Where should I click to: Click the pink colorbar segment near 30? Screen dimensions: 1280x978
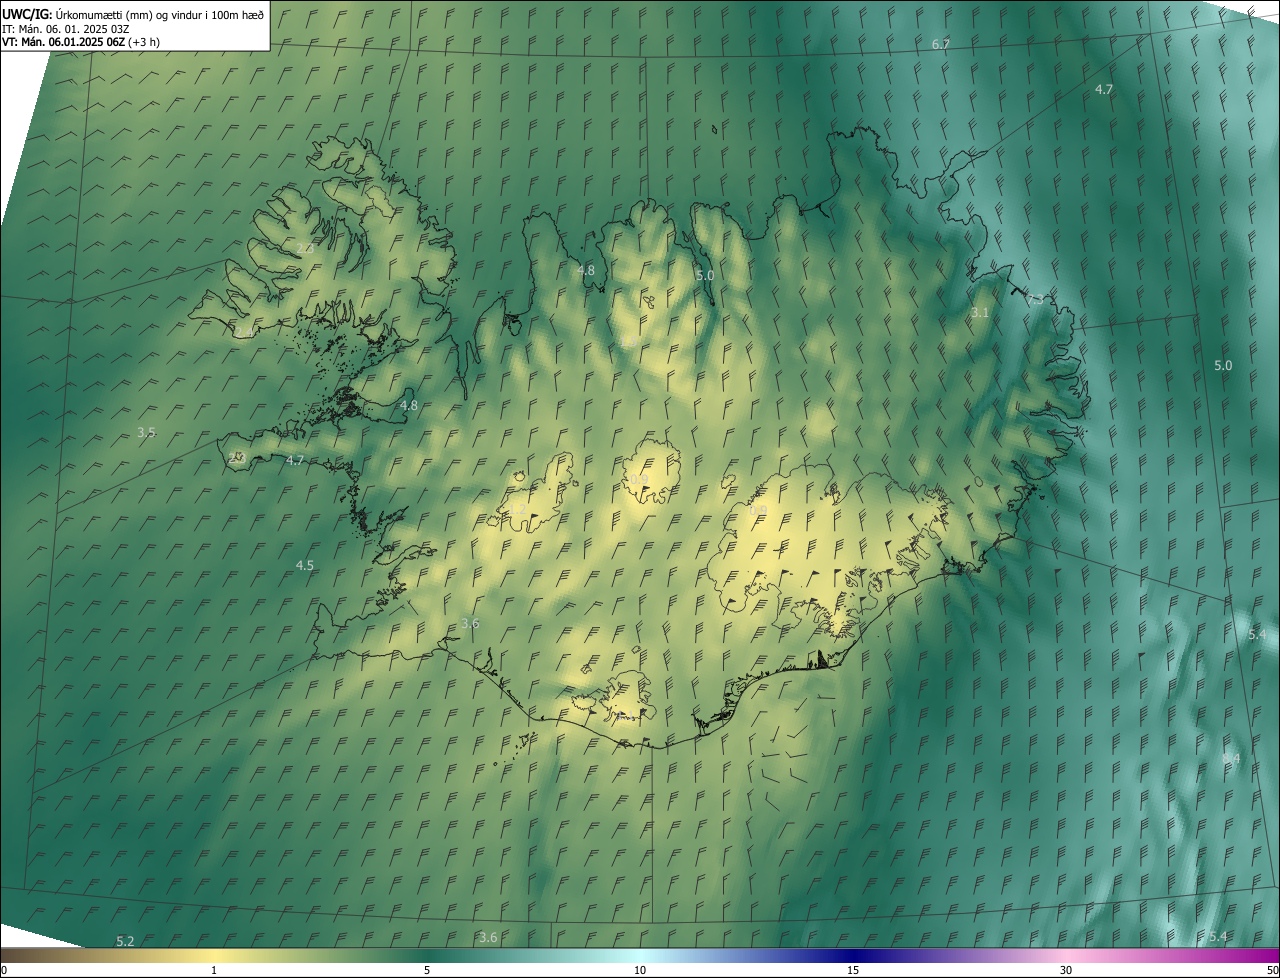pyautogui.click(x=1066, y=955)
